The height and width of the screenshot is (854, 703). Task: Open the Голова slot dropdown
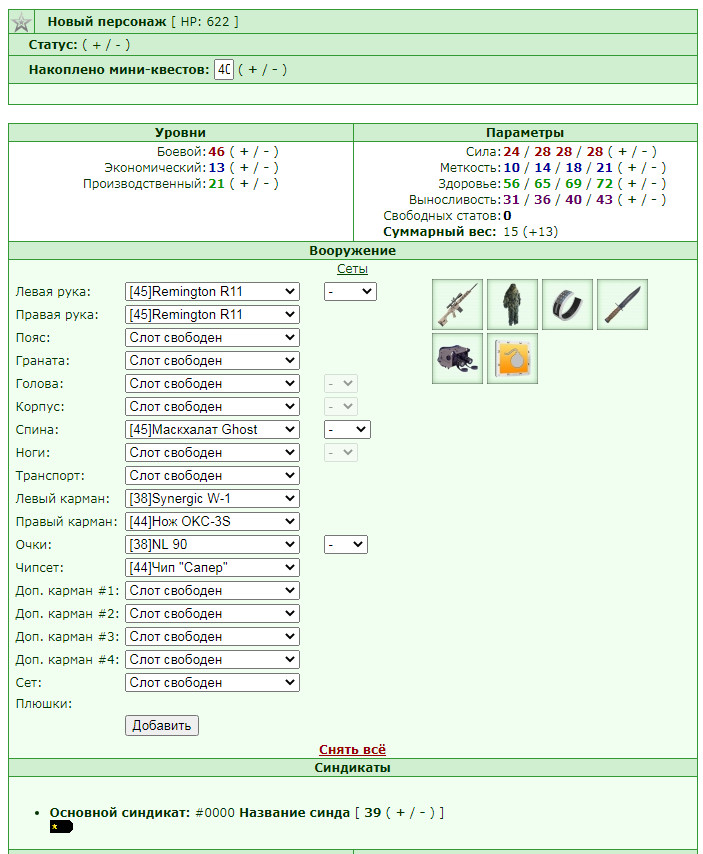[x=212, y=383]
